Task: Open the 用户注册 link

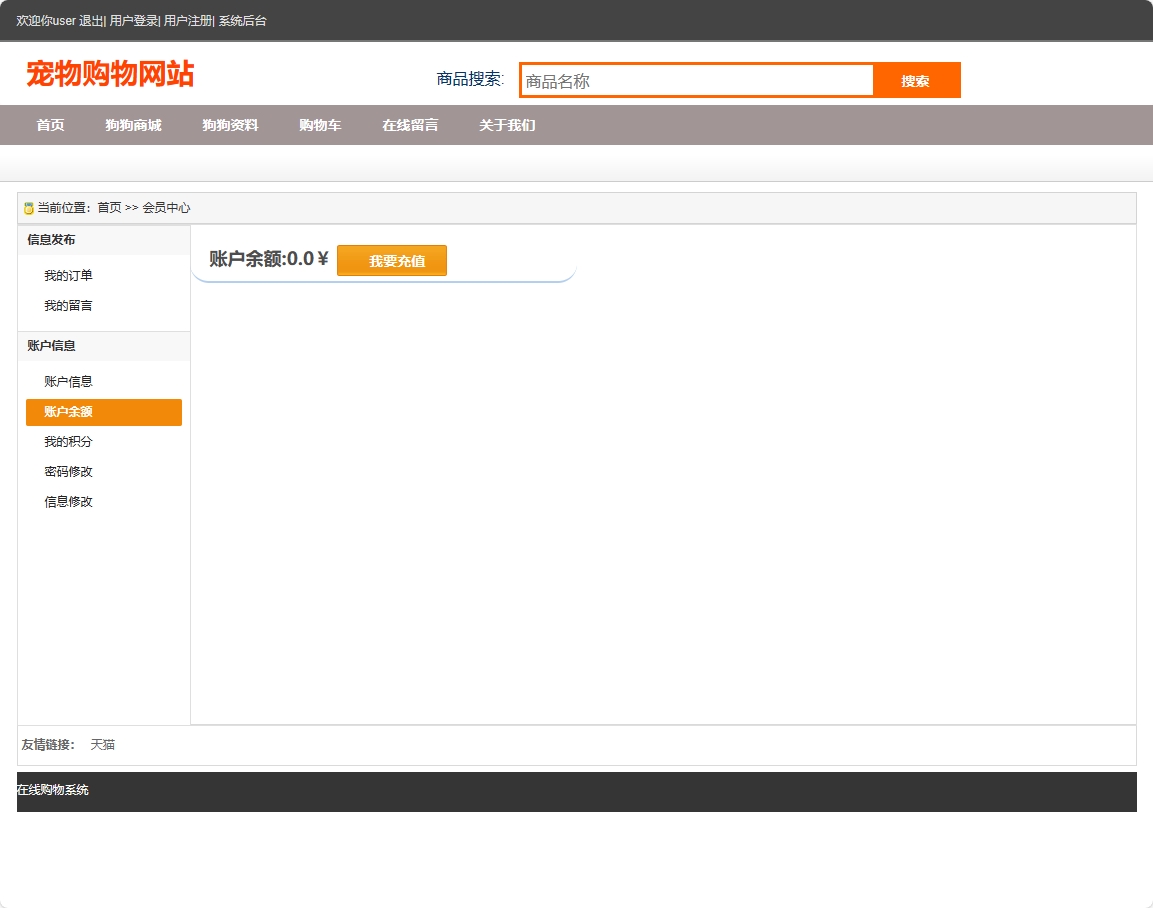Action: tap(188, 21)
